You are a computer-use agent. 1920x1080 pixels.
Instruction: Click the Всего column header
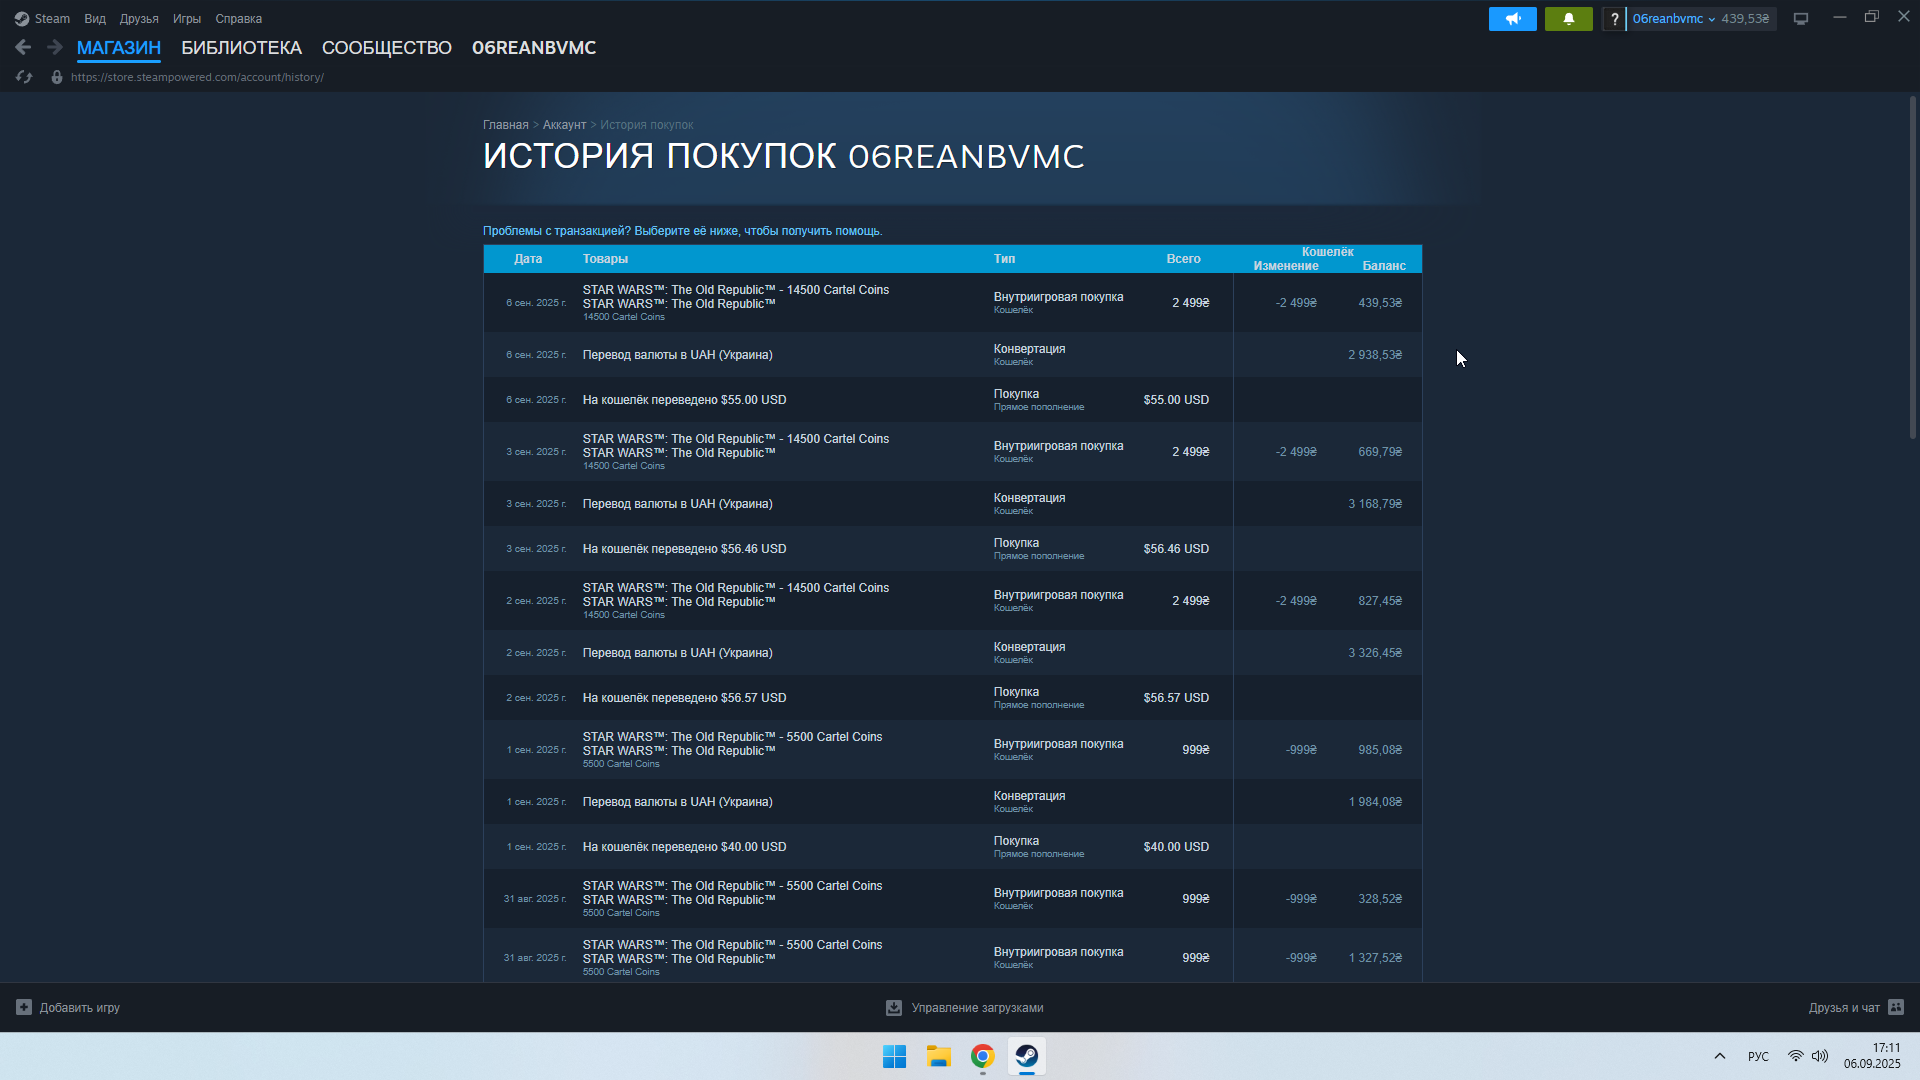click(1183, 259)
